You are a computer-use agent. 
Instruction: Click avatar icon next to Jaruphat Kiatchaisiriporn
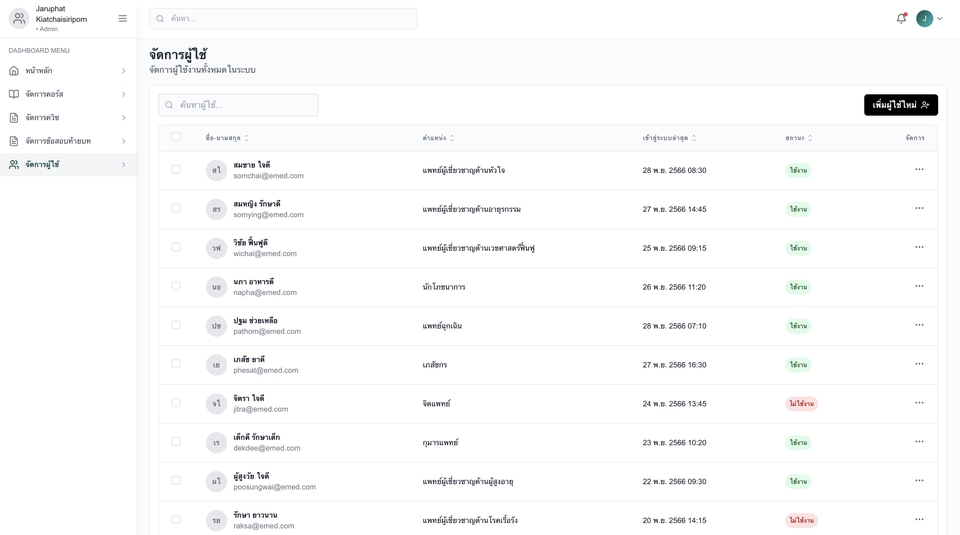click(19, 18)
